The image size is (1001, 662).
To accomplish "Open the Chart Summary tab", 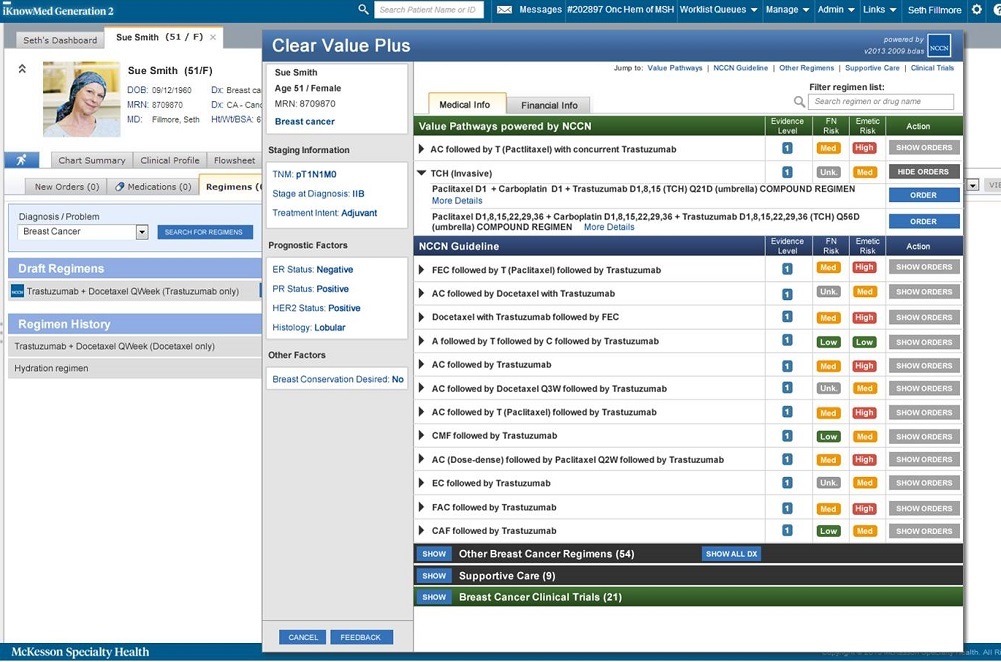I will [92, 160].
